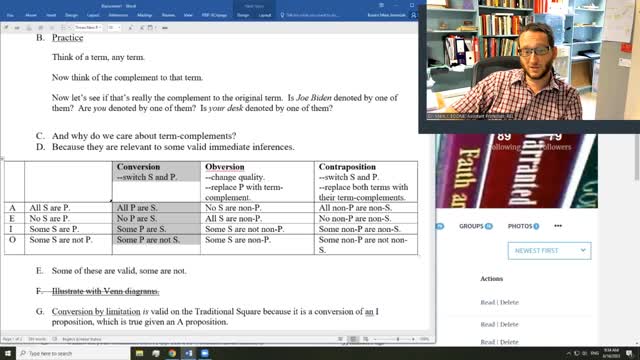Click the cell 'Some non-P are non-S.'
The width and height of the screenshot is (640, 360).
pos(366,229)
